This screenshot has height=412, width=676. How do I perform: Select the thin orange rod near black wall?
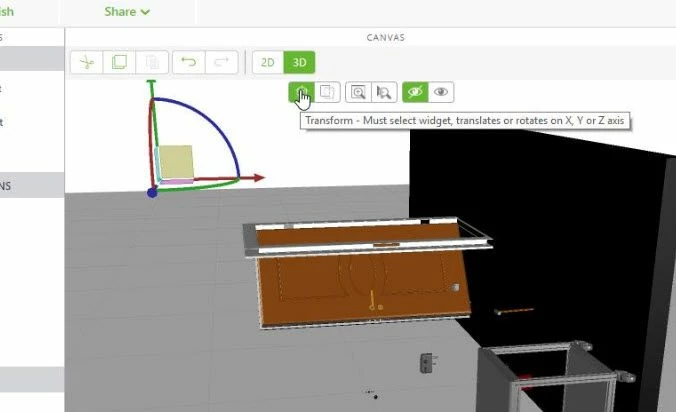pos(514,311)
